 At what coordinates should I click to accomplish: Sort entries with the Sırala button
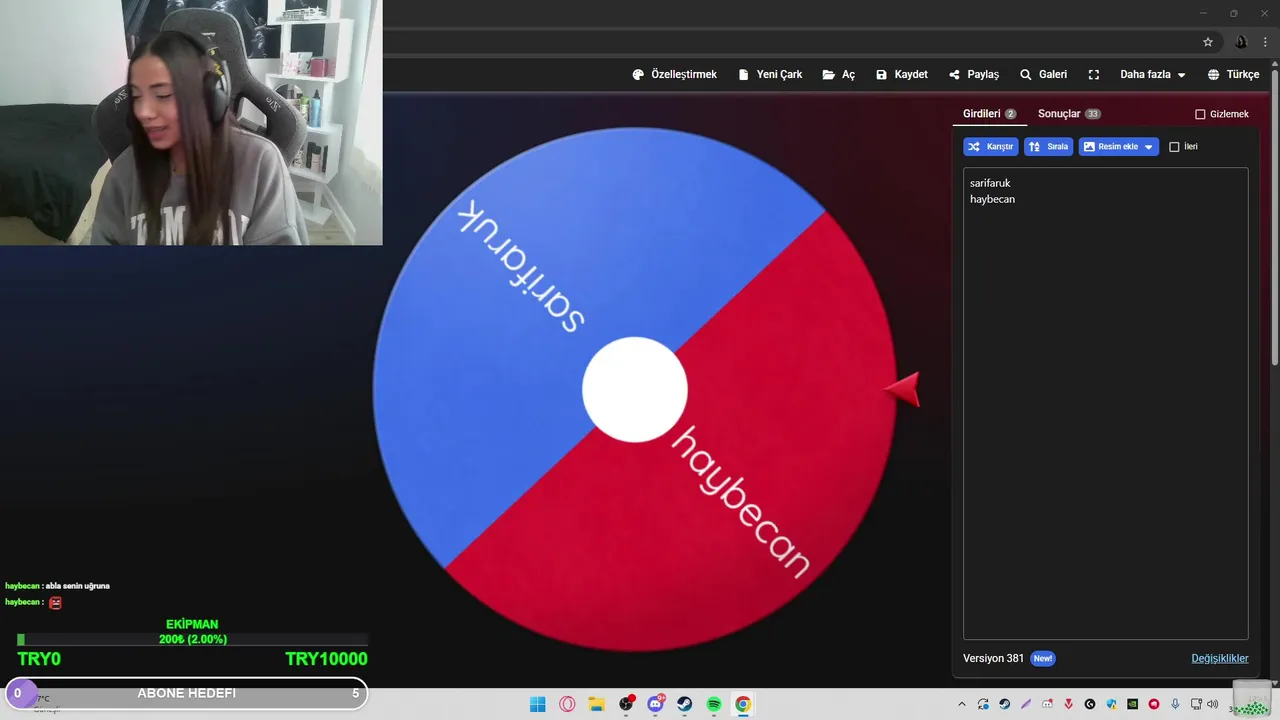pyautogui.click(x=1048, y=147)
